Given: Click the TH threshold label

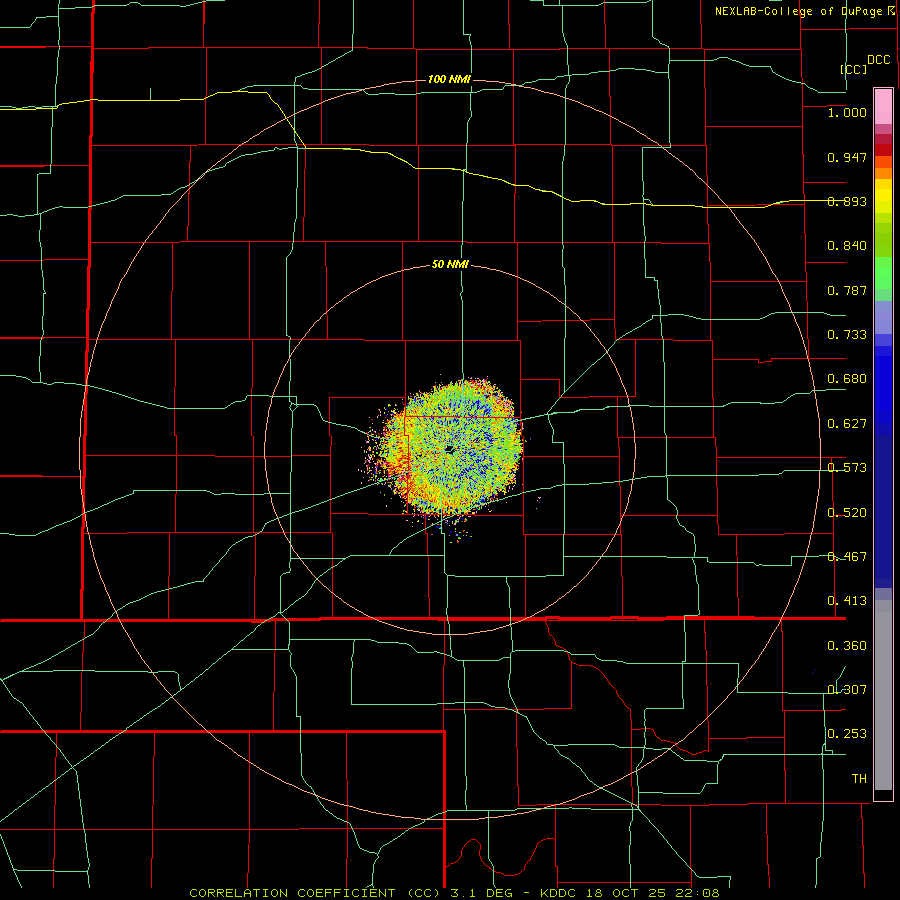Looking at the screenshot, I should [859, 779].
